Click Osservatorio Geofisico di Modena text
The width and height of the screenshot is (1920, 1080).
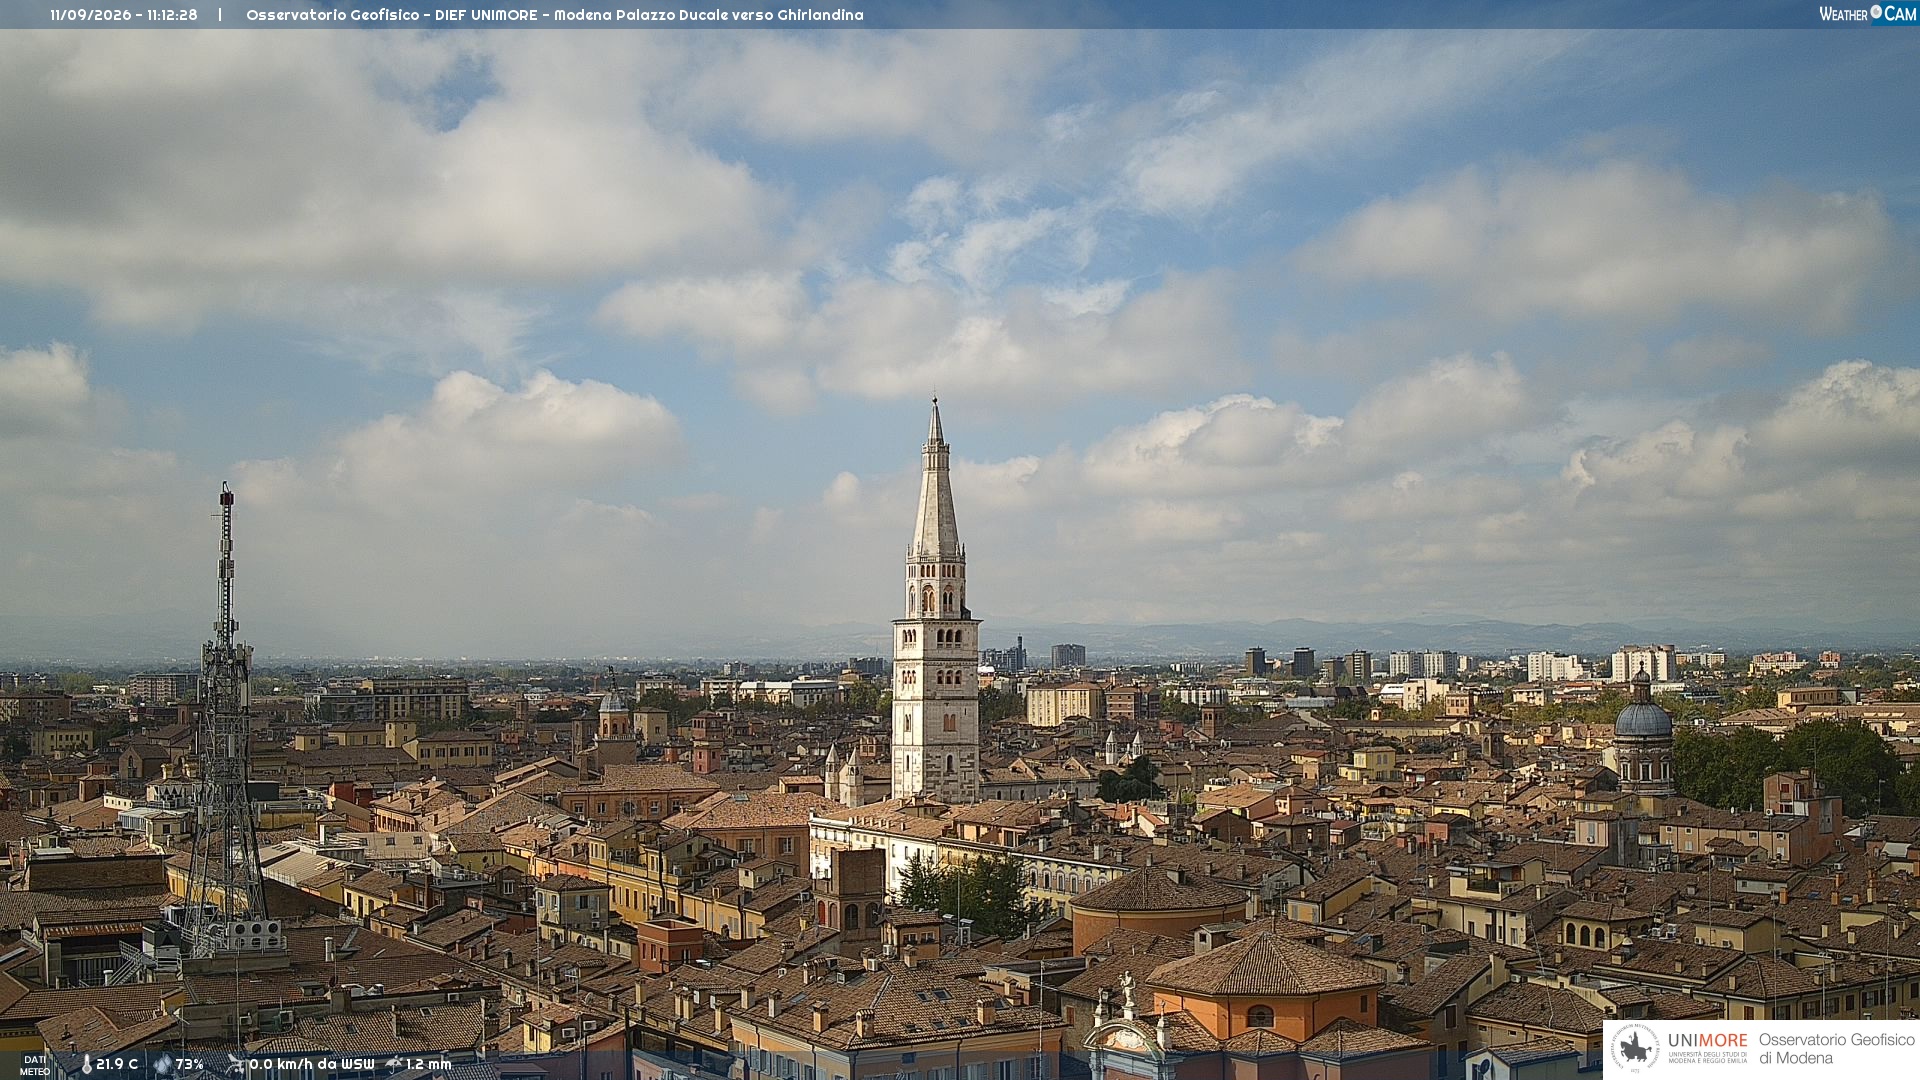(1837, 1049)
